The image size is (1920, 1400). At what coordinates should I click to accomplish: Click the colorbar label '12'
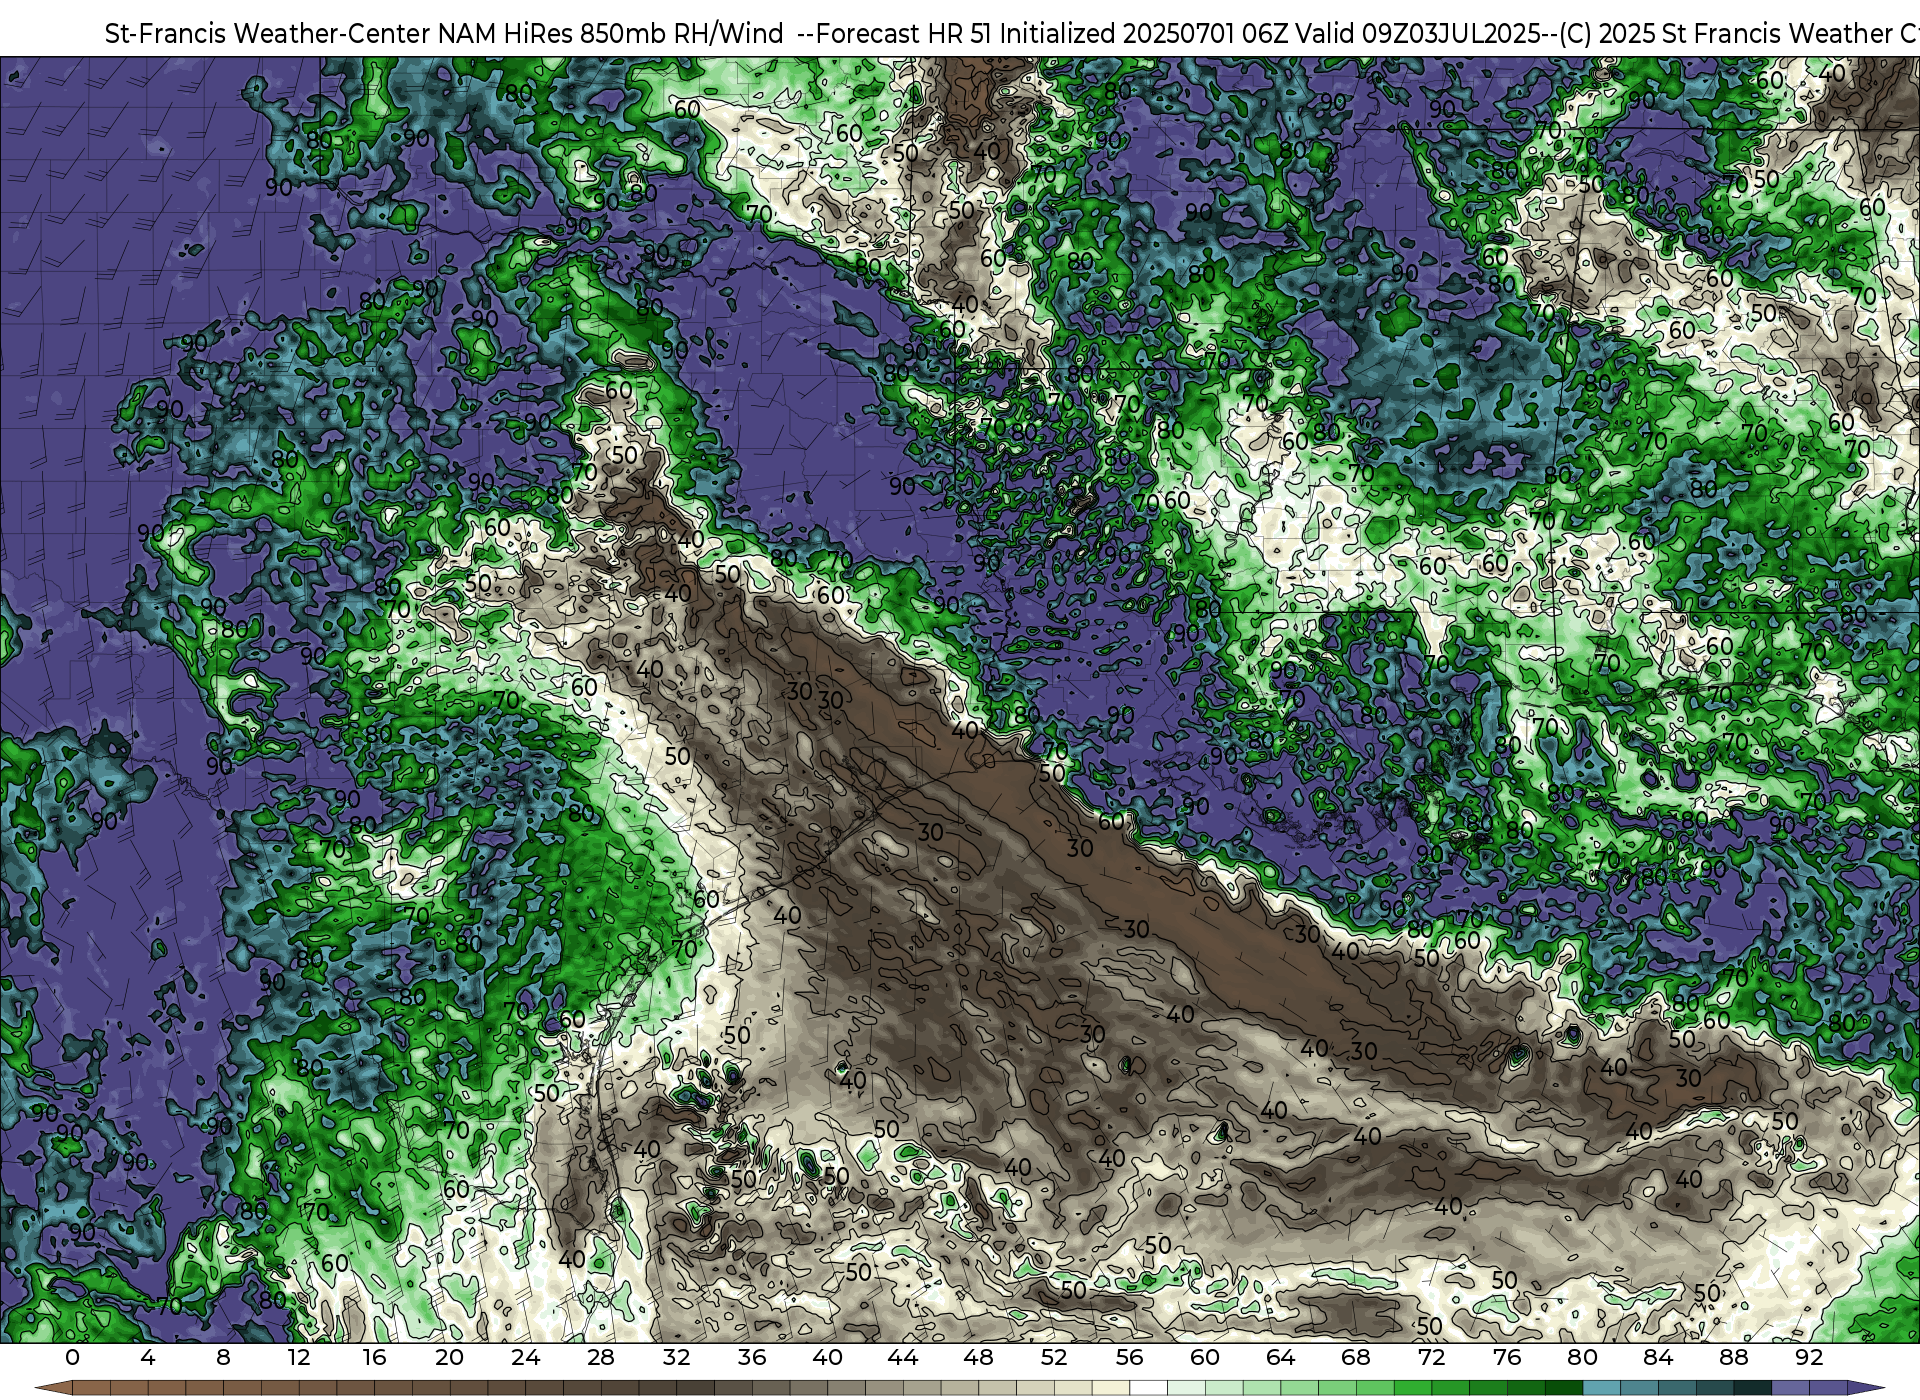click(299, 1357)
